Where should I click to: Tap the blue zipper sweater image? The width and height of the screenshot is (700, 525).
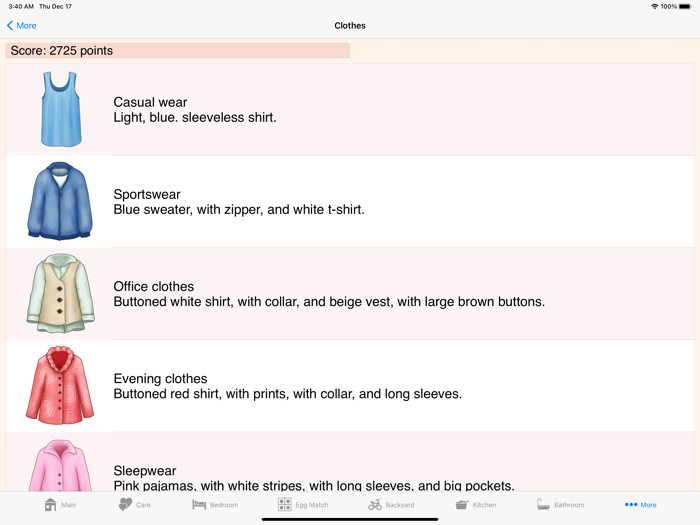[60, 201]
